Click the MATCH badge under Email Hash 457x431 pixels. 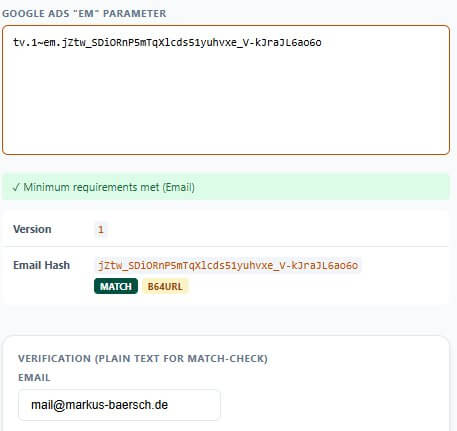[116, 286]
